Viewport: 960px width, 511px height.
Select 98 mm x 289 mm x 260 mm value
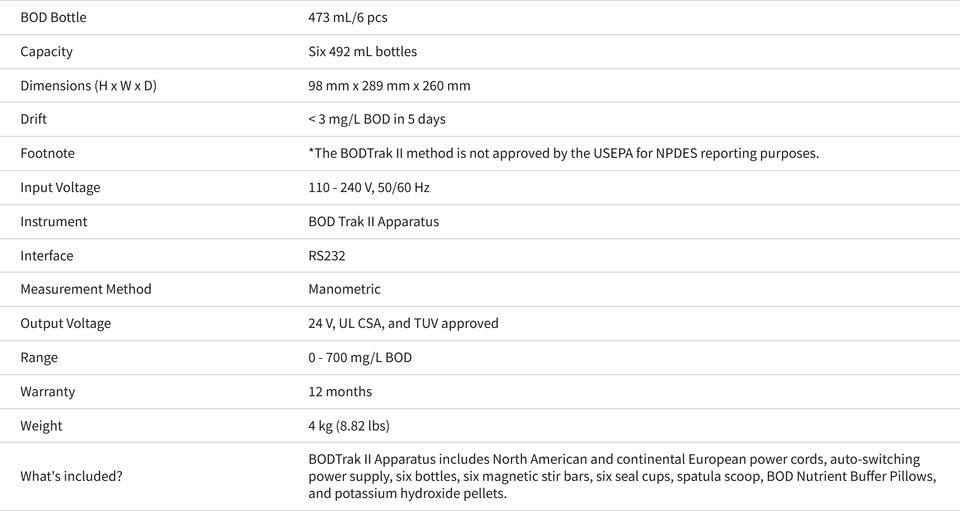[389, 86]
